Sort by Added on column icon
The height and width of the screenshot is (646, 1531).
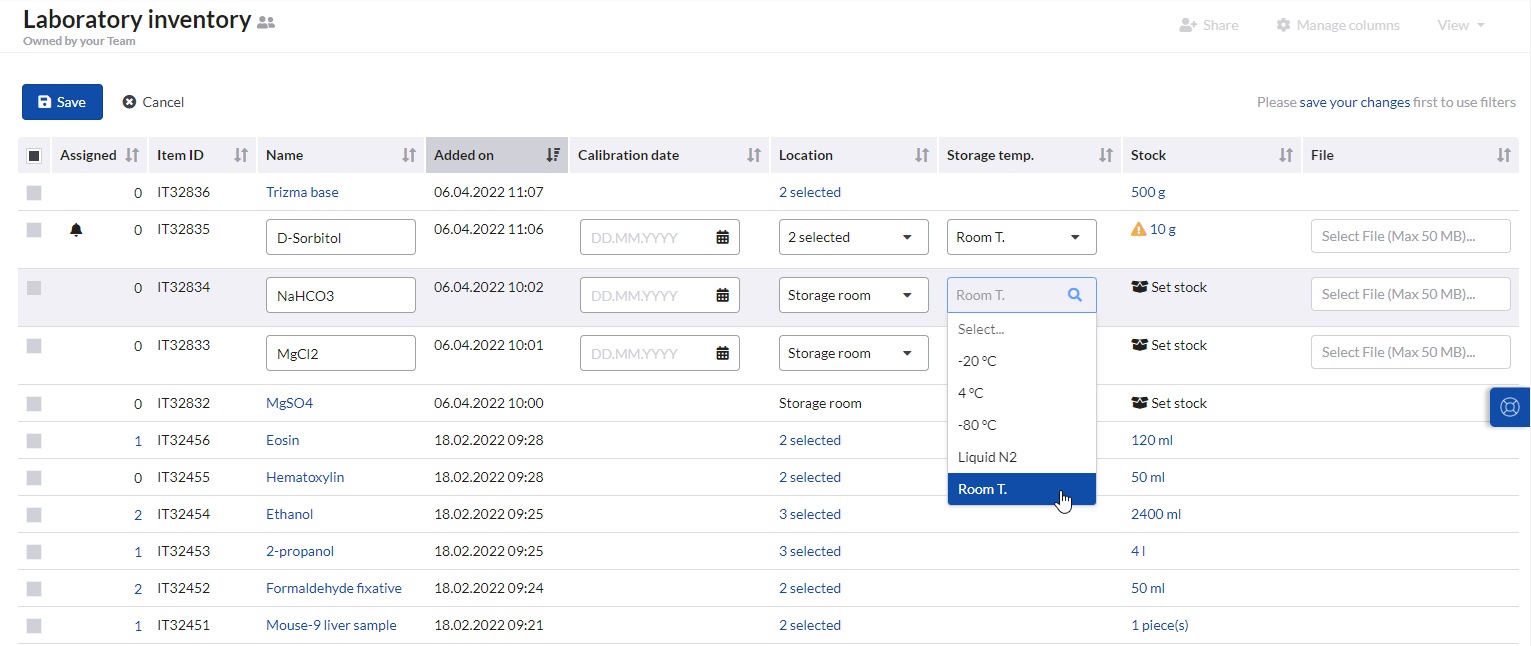tap(552, 155)
